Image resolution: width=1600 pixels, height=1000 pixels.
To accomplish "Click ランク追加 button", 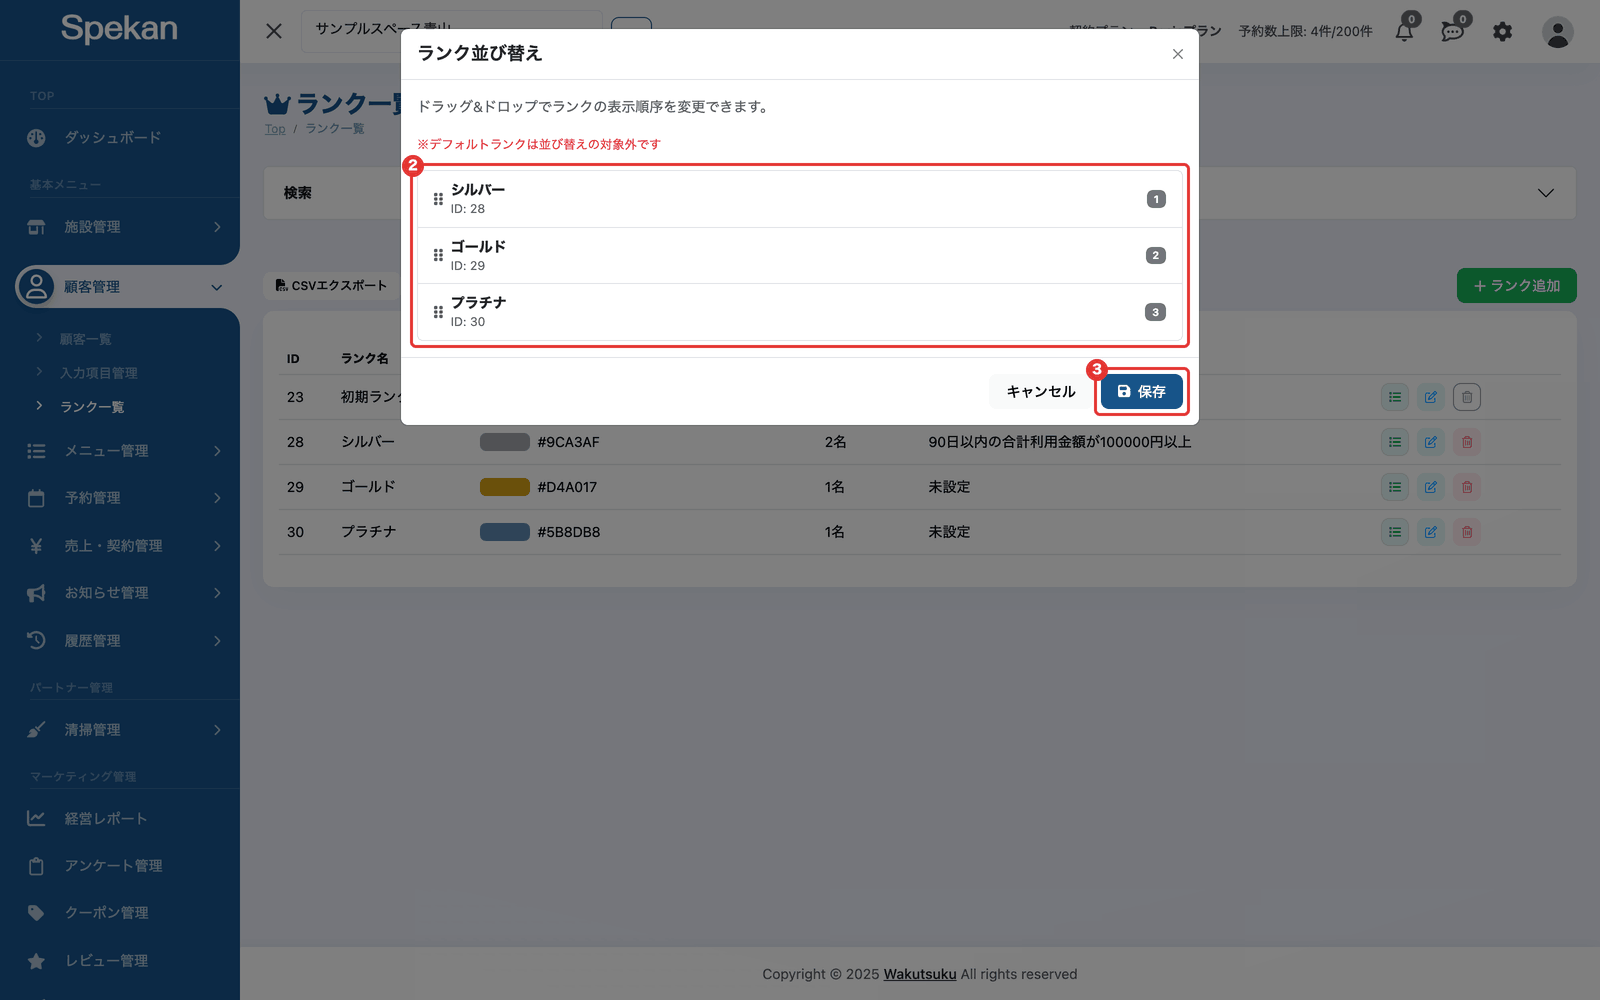I will 1516,286.
